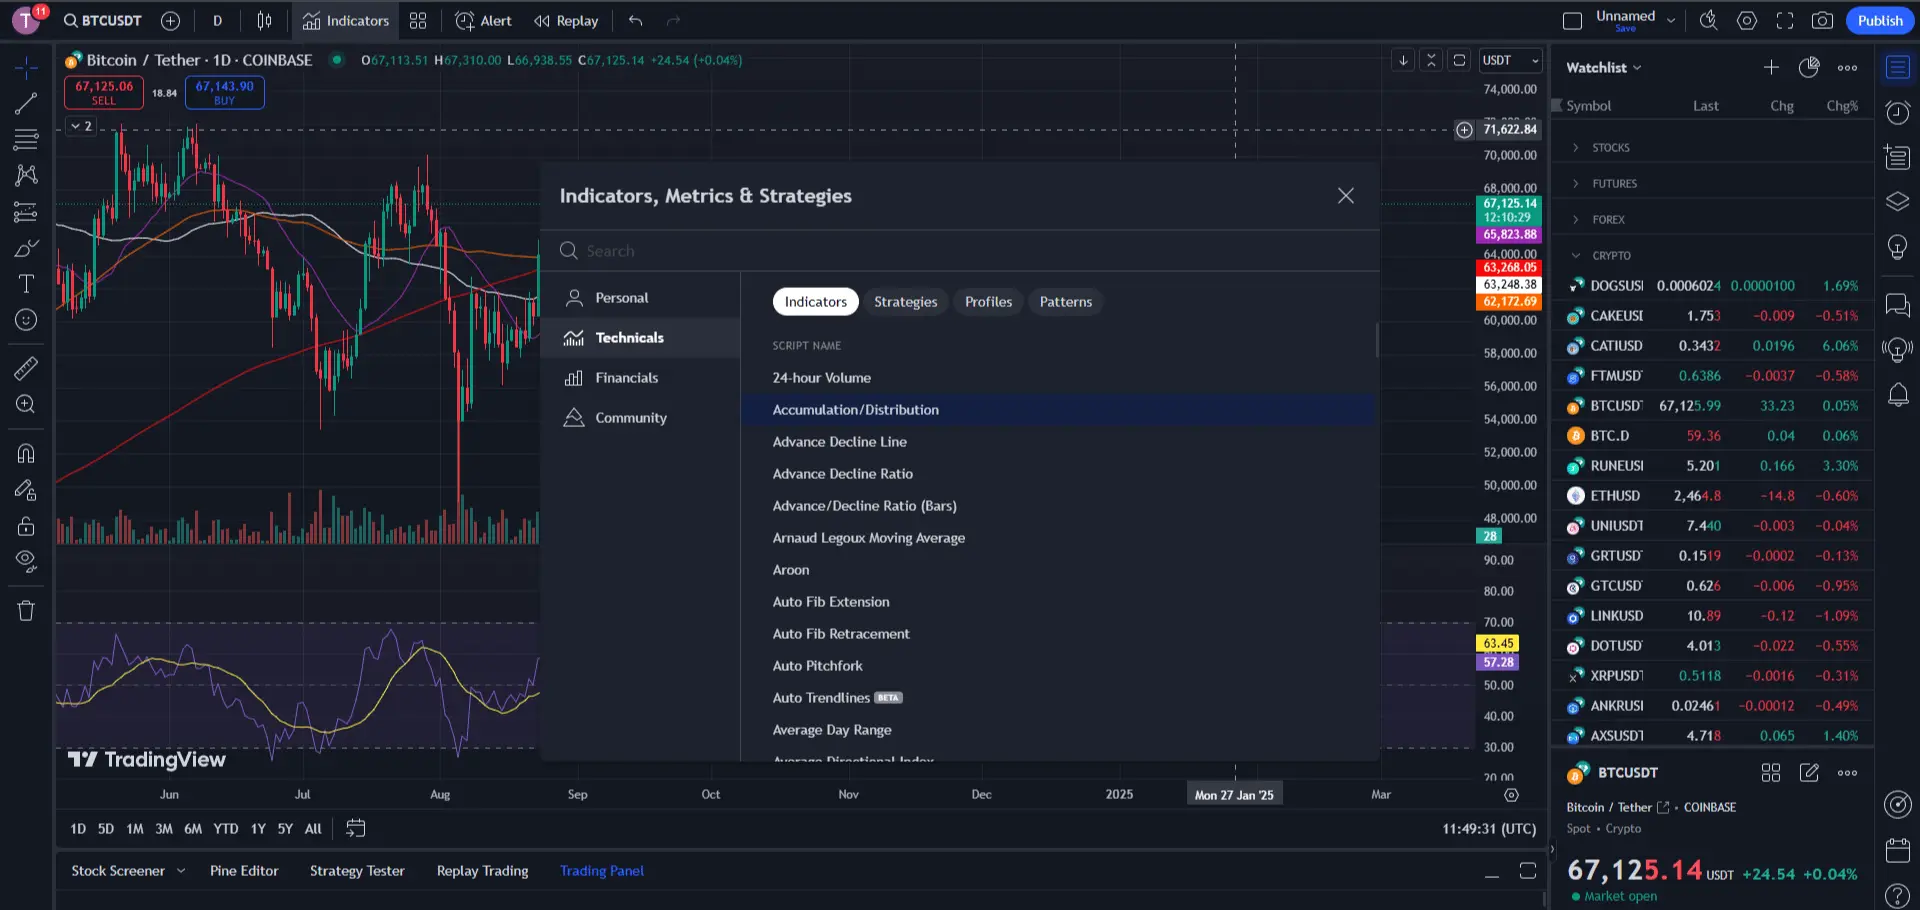This screenshot has height=910, width=1920.
Task: Click the 67,125.06 SELL button
Action: (104, 92)
